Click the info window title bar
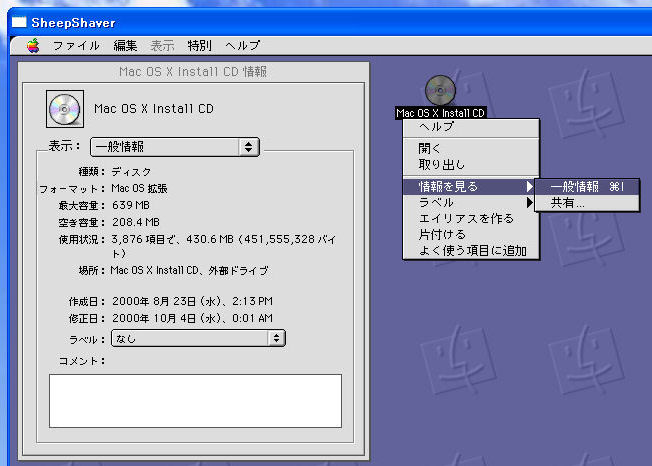The width and height of the screenshot is (652, 466). tap(193, 72)
